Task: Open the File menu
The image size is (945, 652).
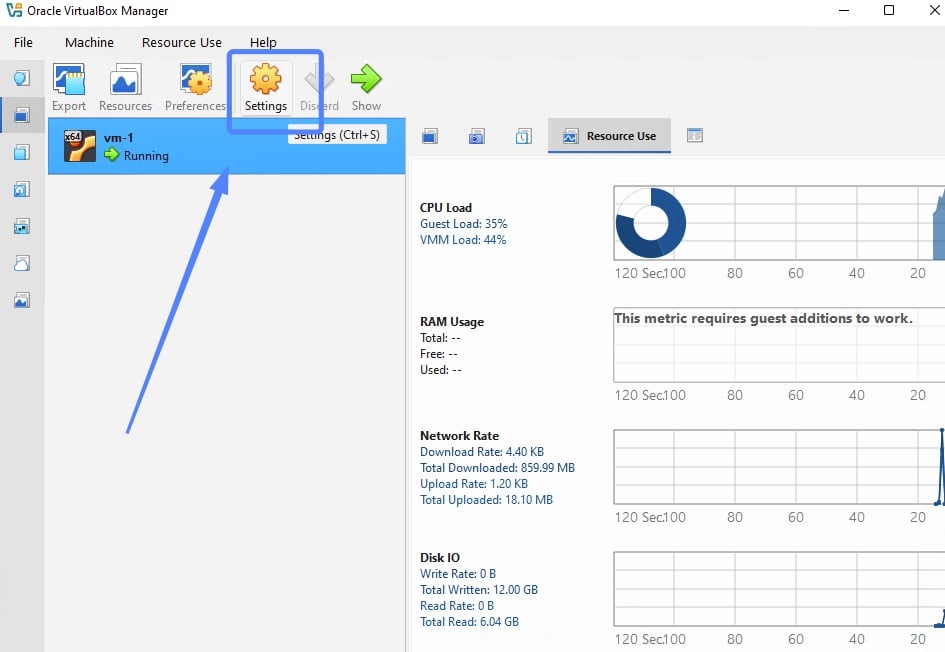Action: point(24,42)
